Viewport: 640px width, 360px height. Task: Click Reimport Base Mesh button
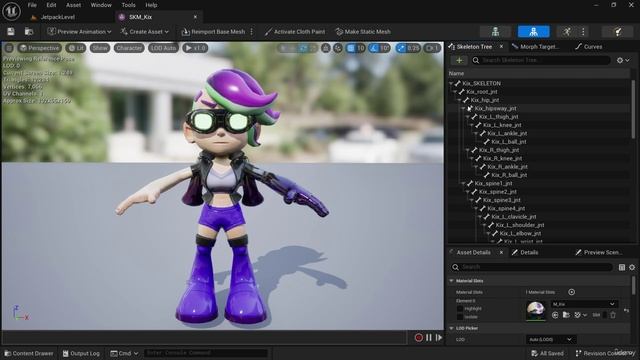[x=213, y=31]
